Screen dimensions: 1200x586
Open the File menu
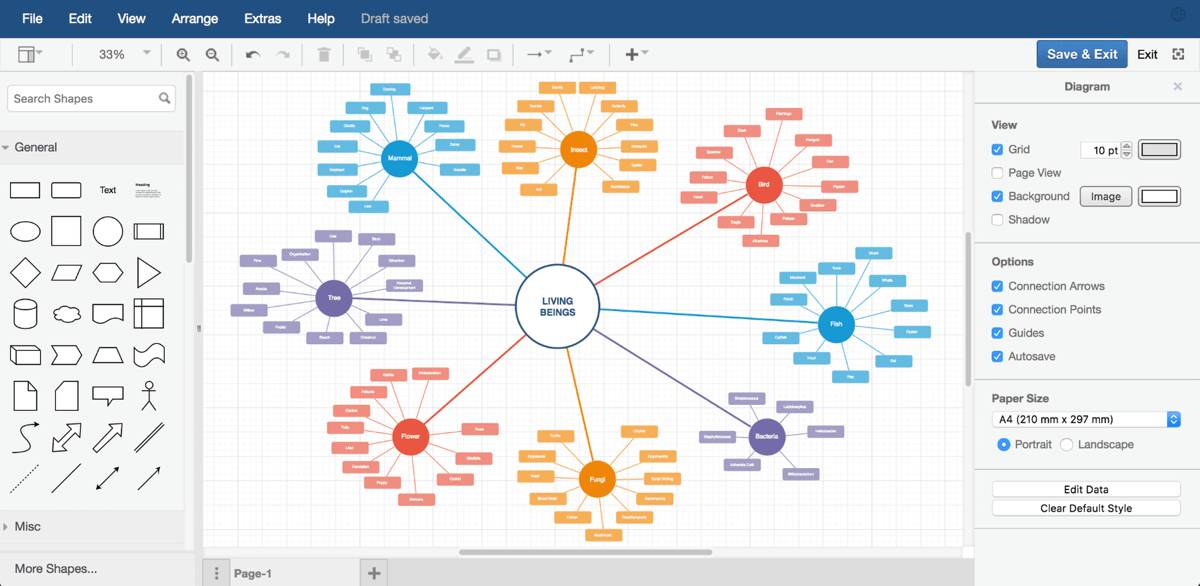click(32, 19)
